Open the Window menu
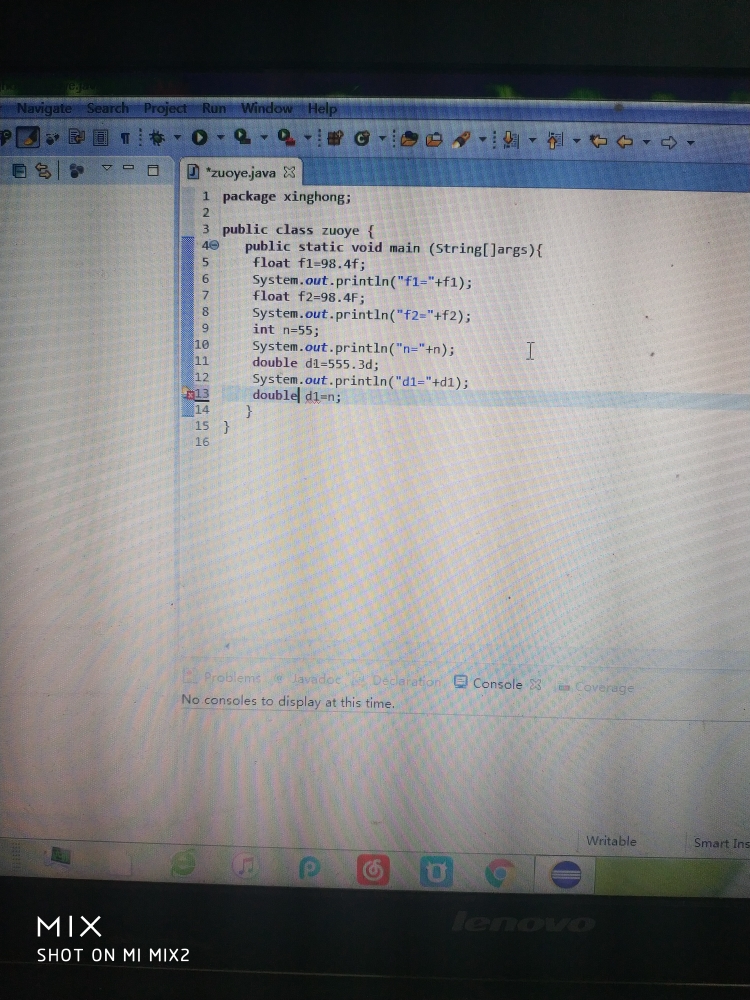 point(267,108)
